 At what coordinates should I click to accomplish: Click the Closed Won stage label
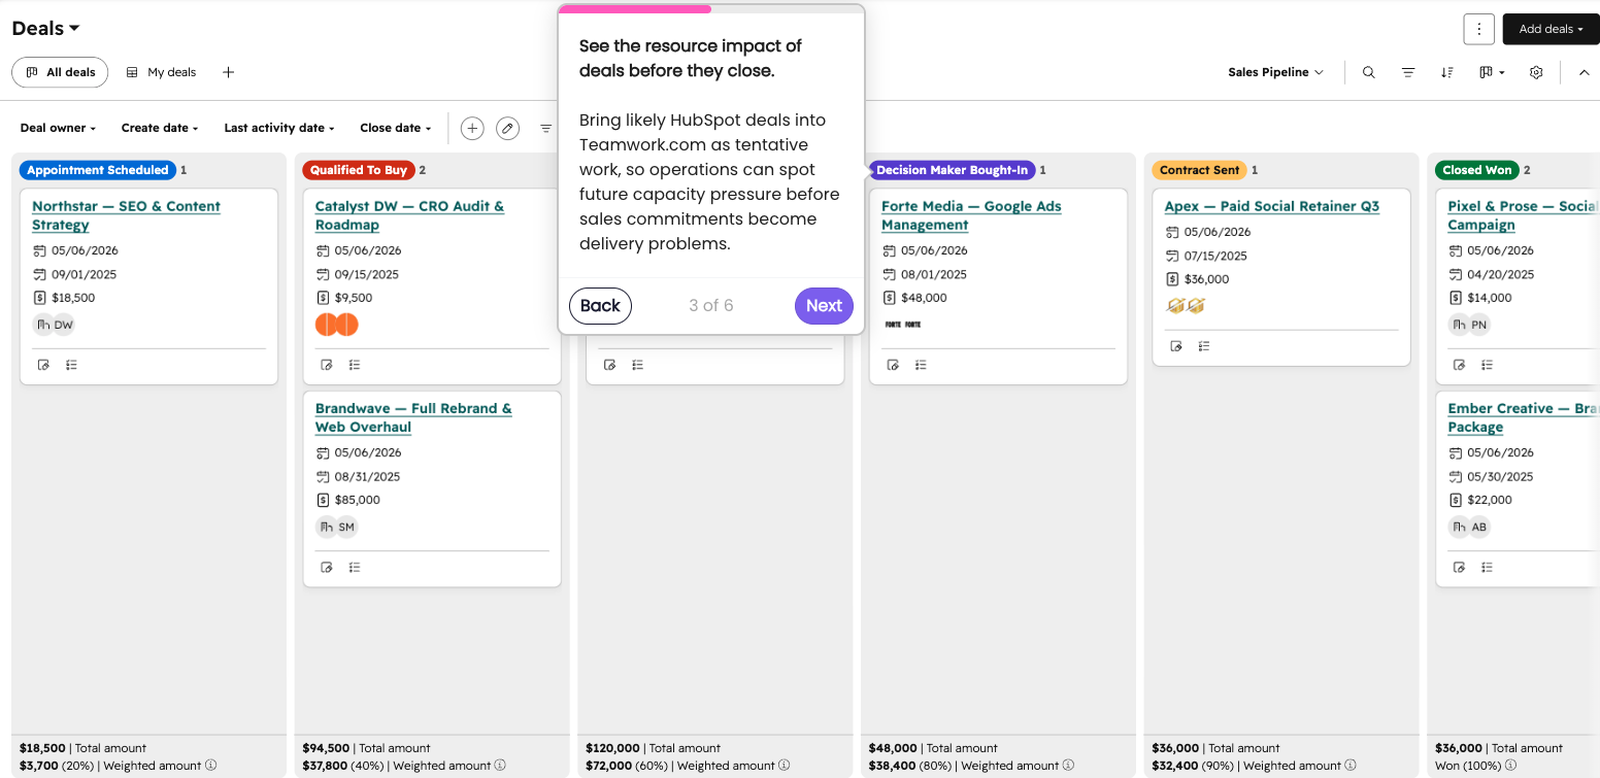click(x=1477, y=170)
